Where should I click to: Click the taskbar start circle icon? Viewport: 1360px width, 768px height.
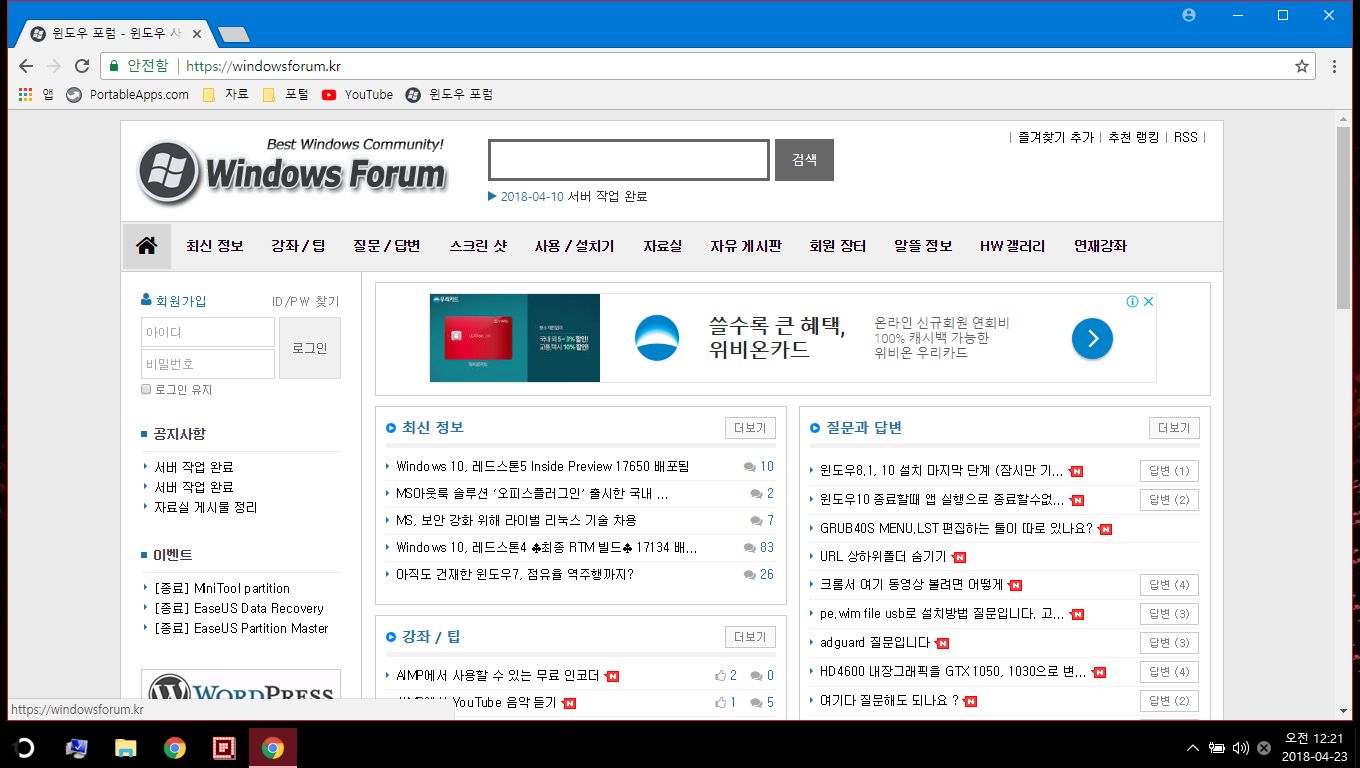24,748
